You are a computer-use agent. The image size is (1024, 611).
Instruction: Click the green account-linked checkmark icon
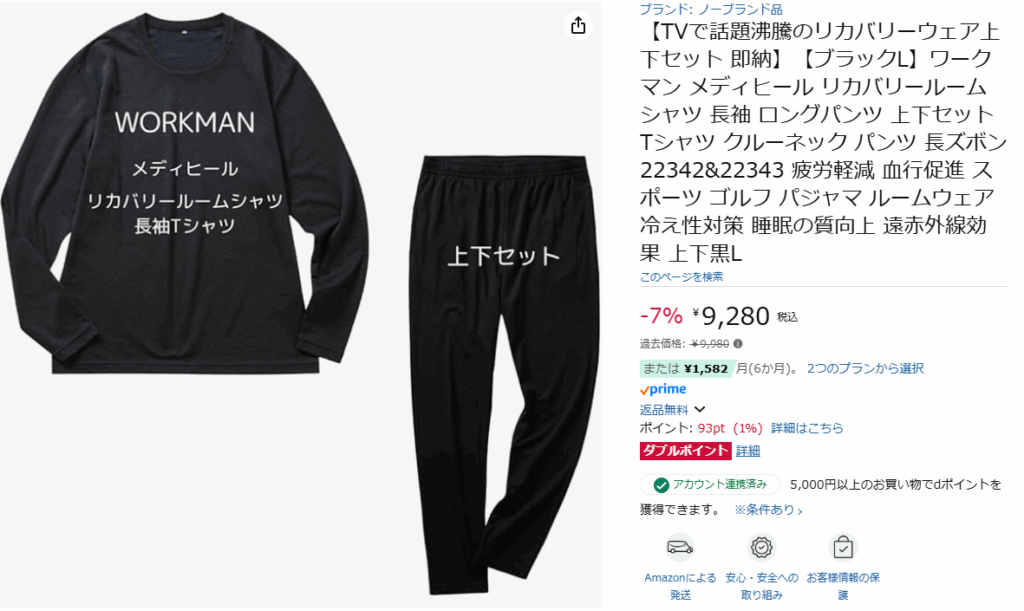pos(661,485)
